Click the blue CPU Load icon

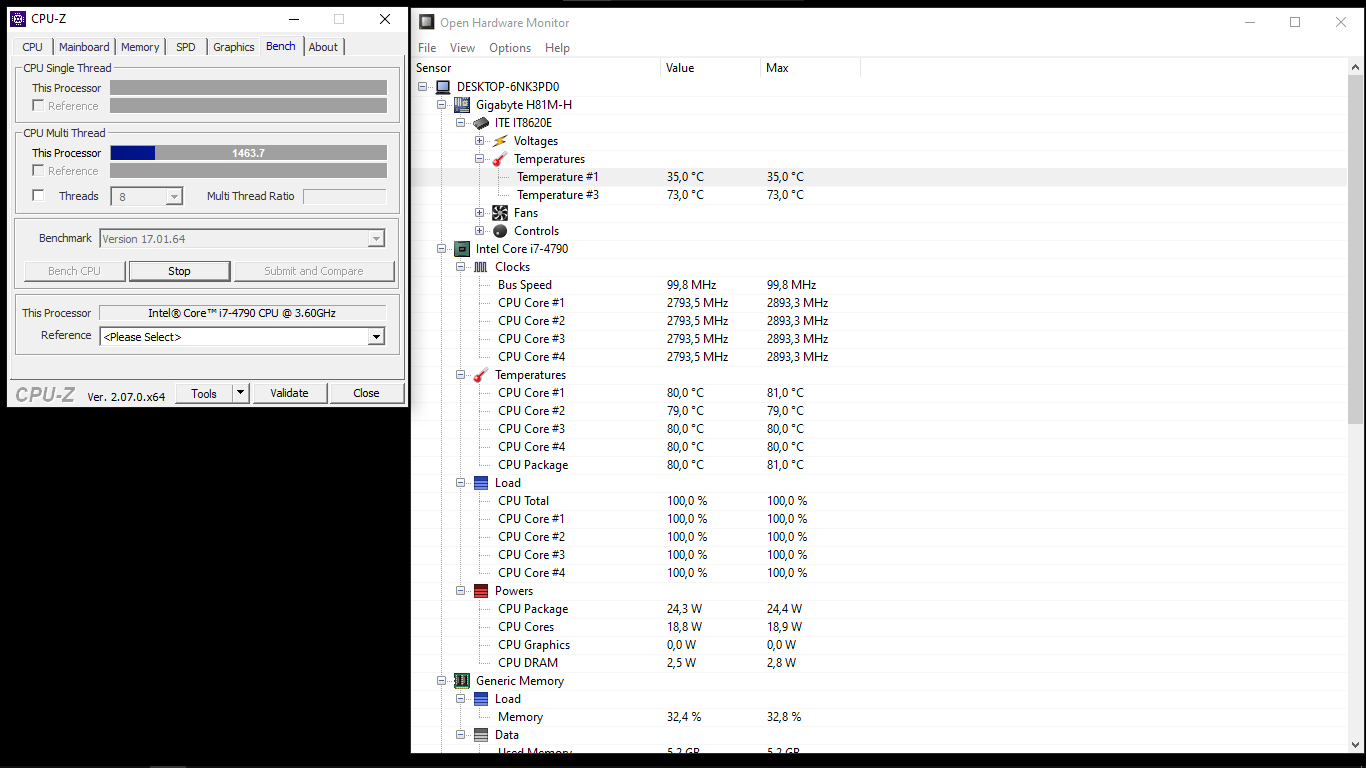tap(481, 483)
